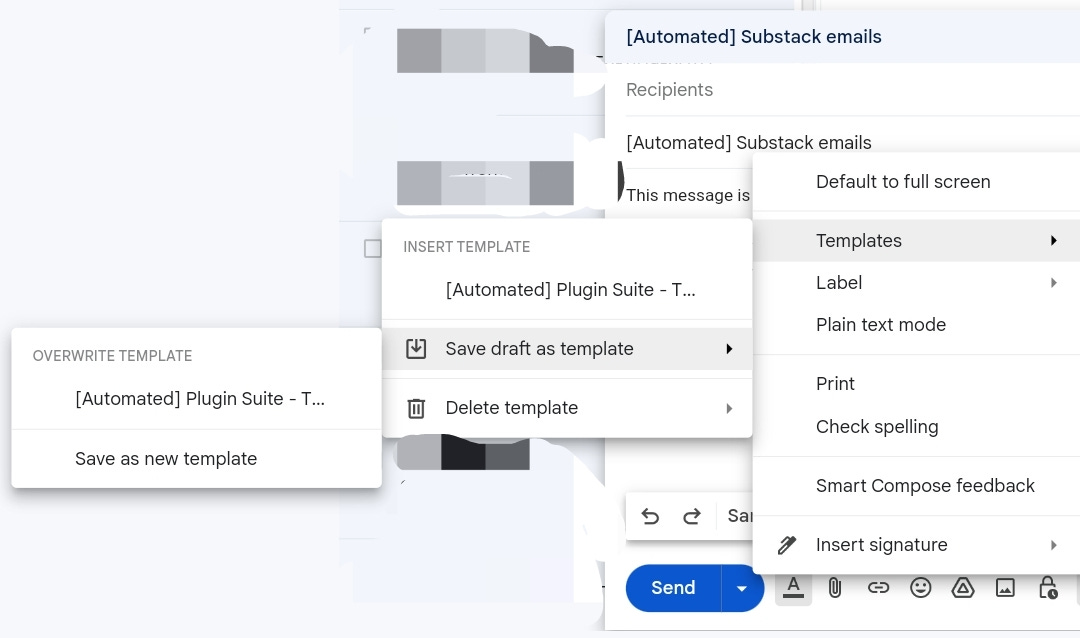The width and height of the screenshot is (1080, 638).
Task: Insert the Plugin Suite template
Action: click(567, 290)
